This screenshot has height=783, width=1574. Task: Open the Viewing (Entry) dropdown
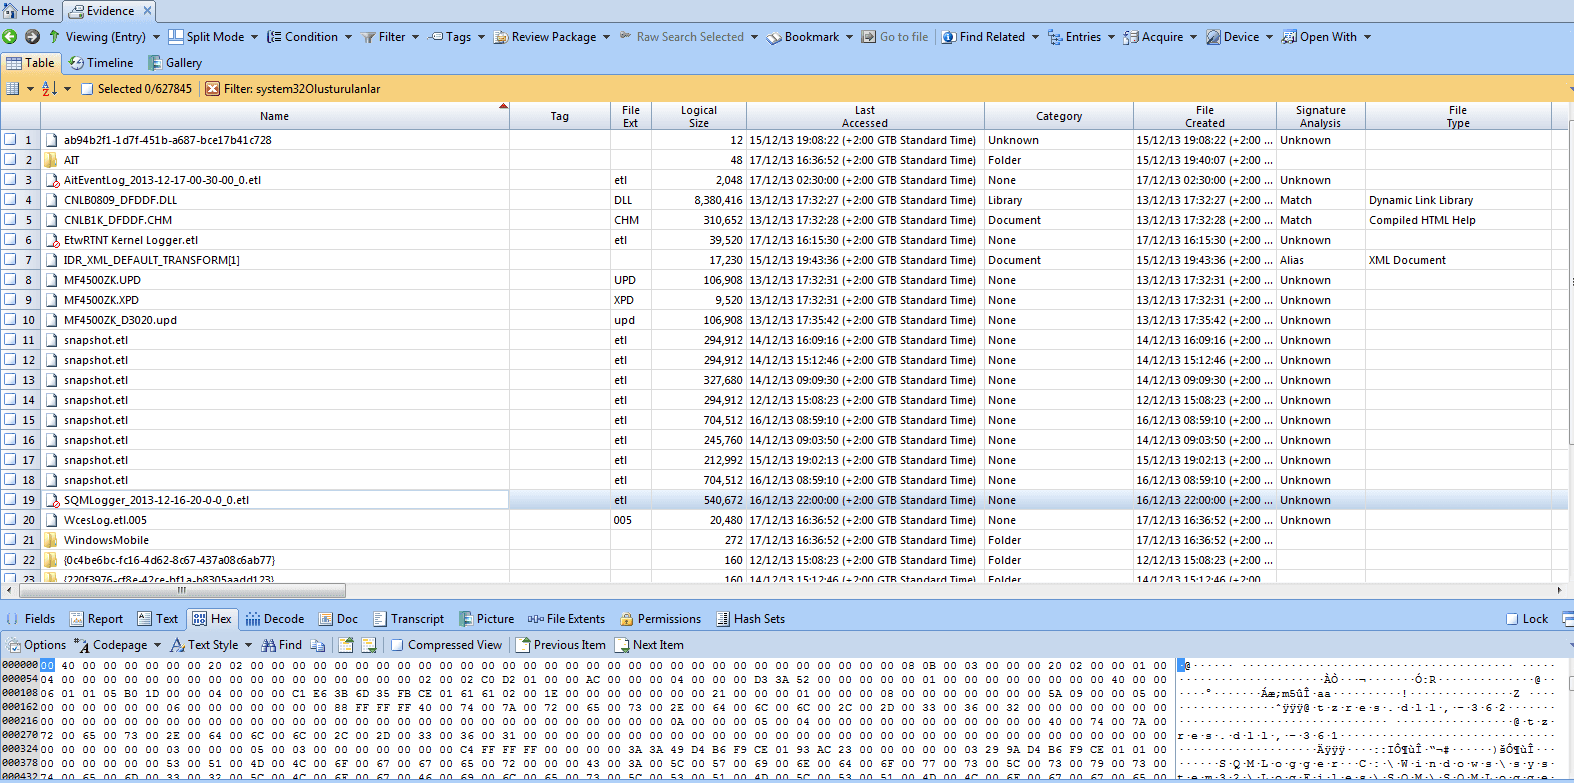156,37
